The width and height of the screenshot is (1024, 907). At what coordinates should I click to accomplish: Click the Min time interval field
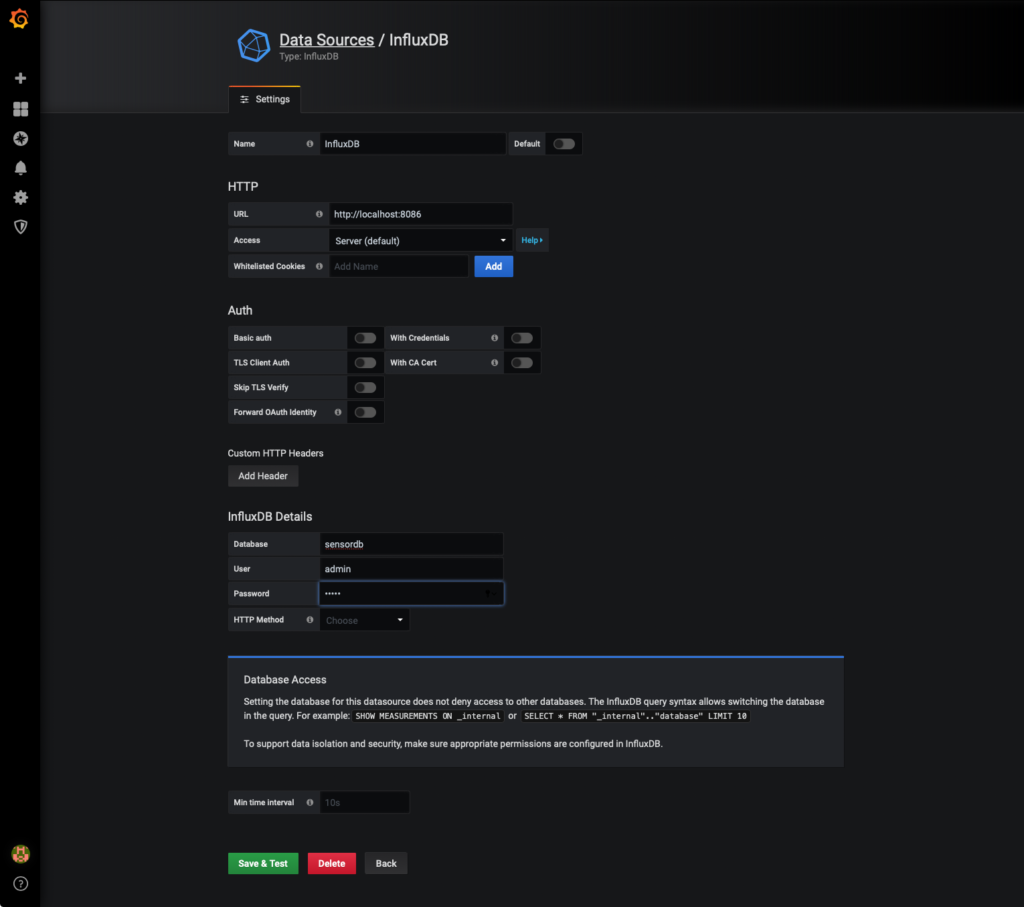(364, 803)
